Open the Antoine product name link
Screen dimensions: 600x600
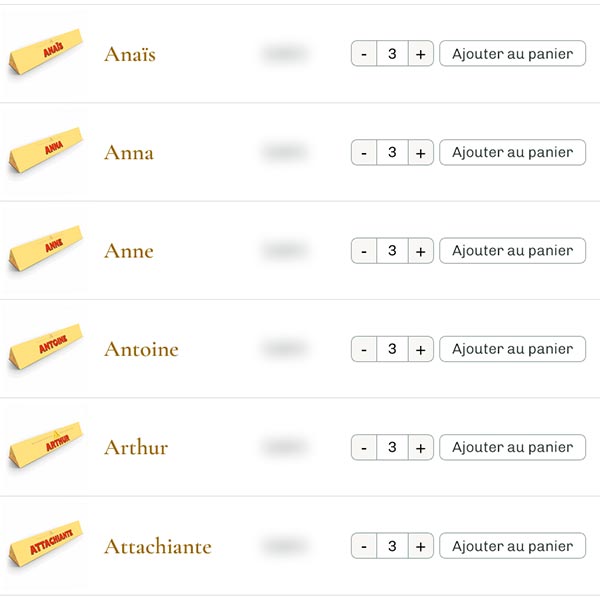(x=141, y=349)
